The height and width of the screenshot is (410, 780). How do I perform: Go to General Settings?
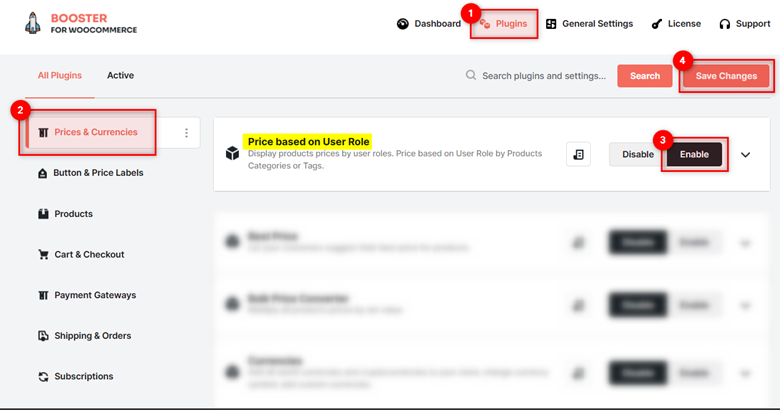coord(589,24)
